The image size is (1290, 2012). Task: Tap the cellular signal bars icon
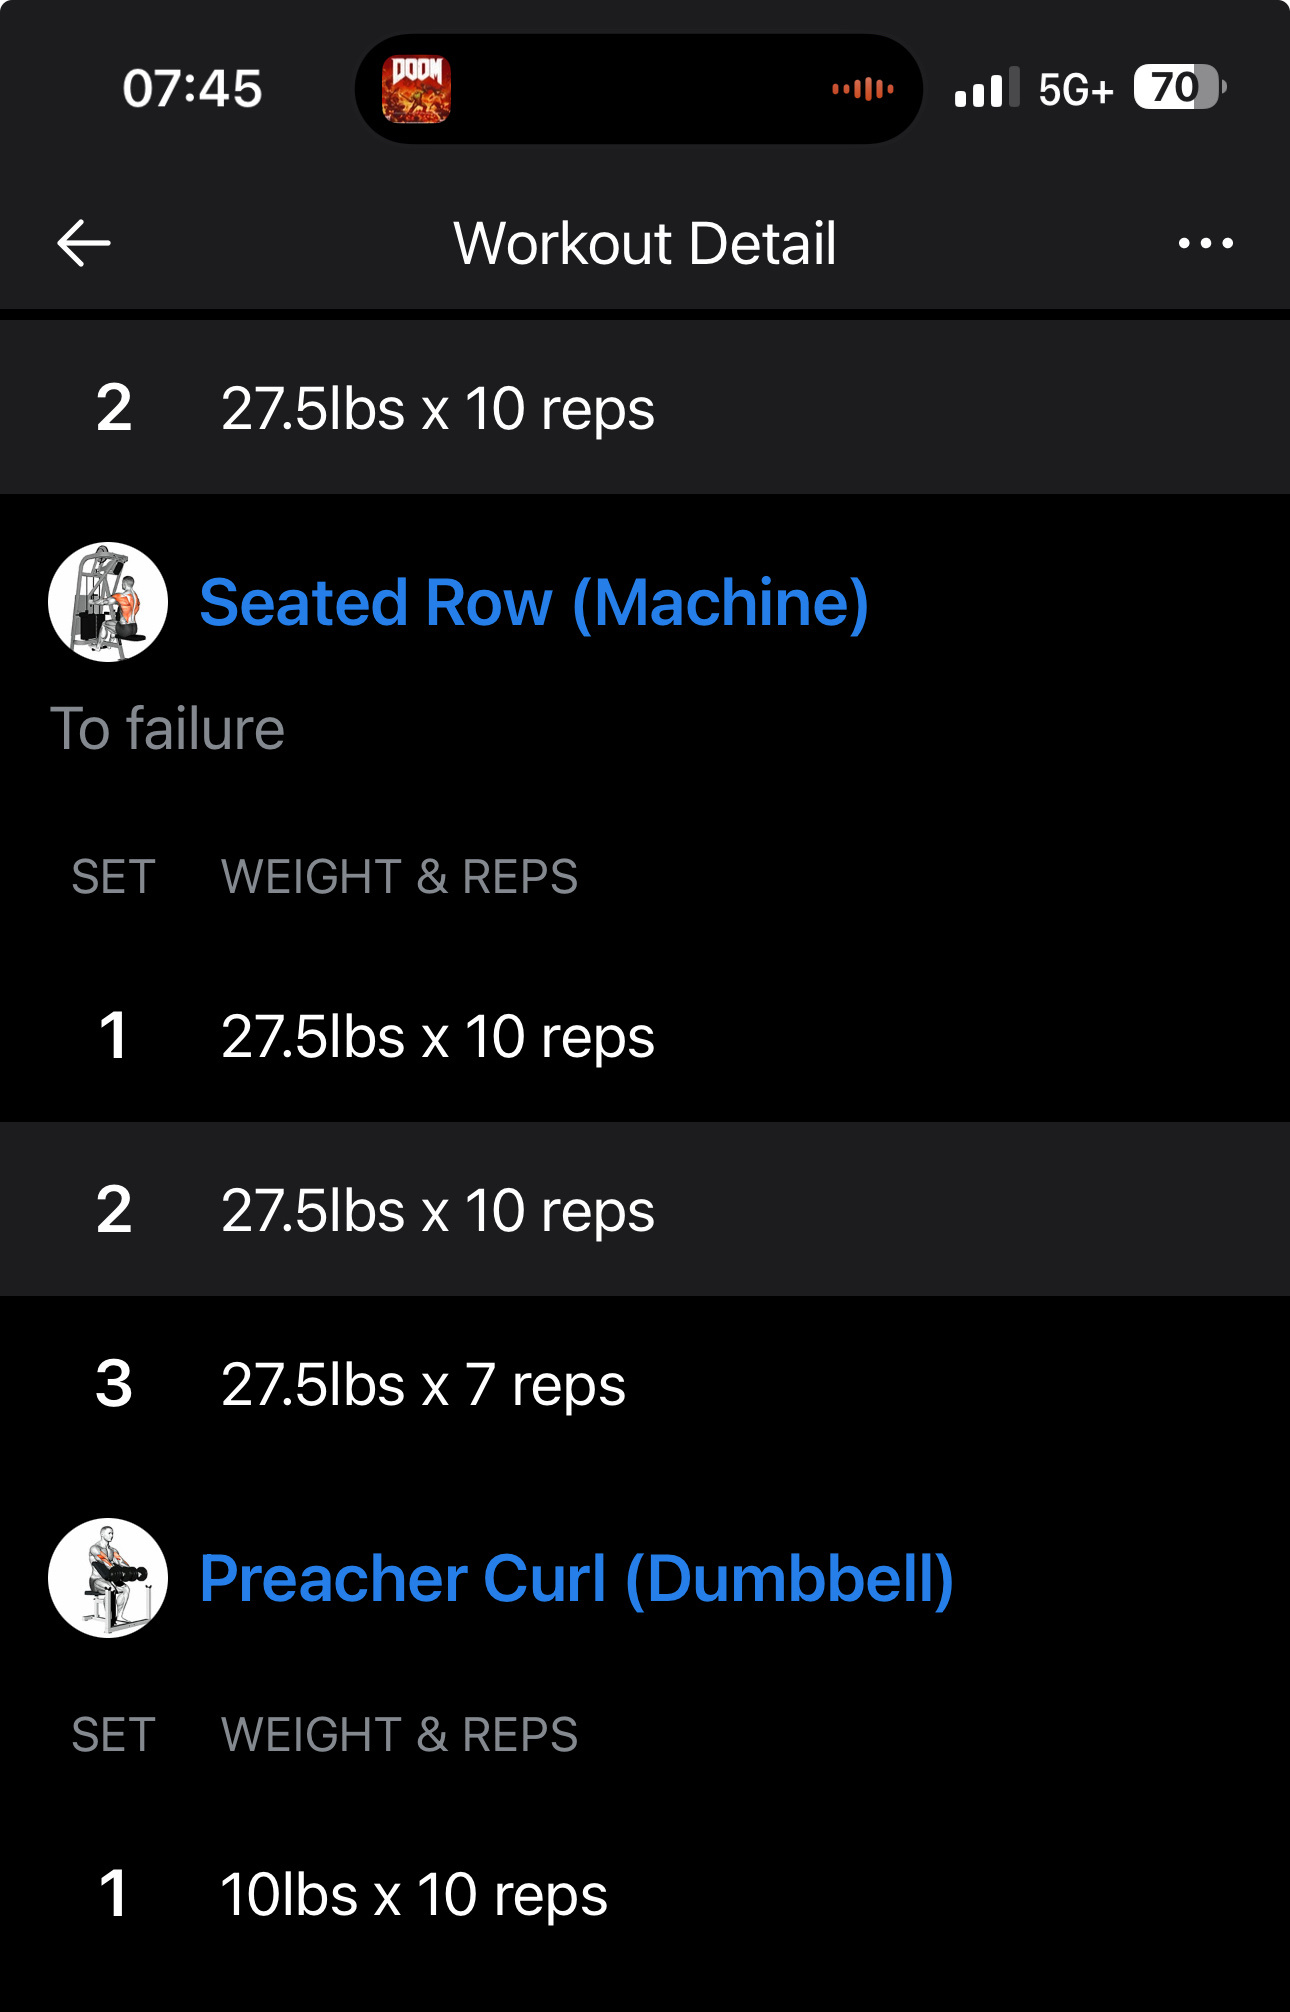point(987,88)
